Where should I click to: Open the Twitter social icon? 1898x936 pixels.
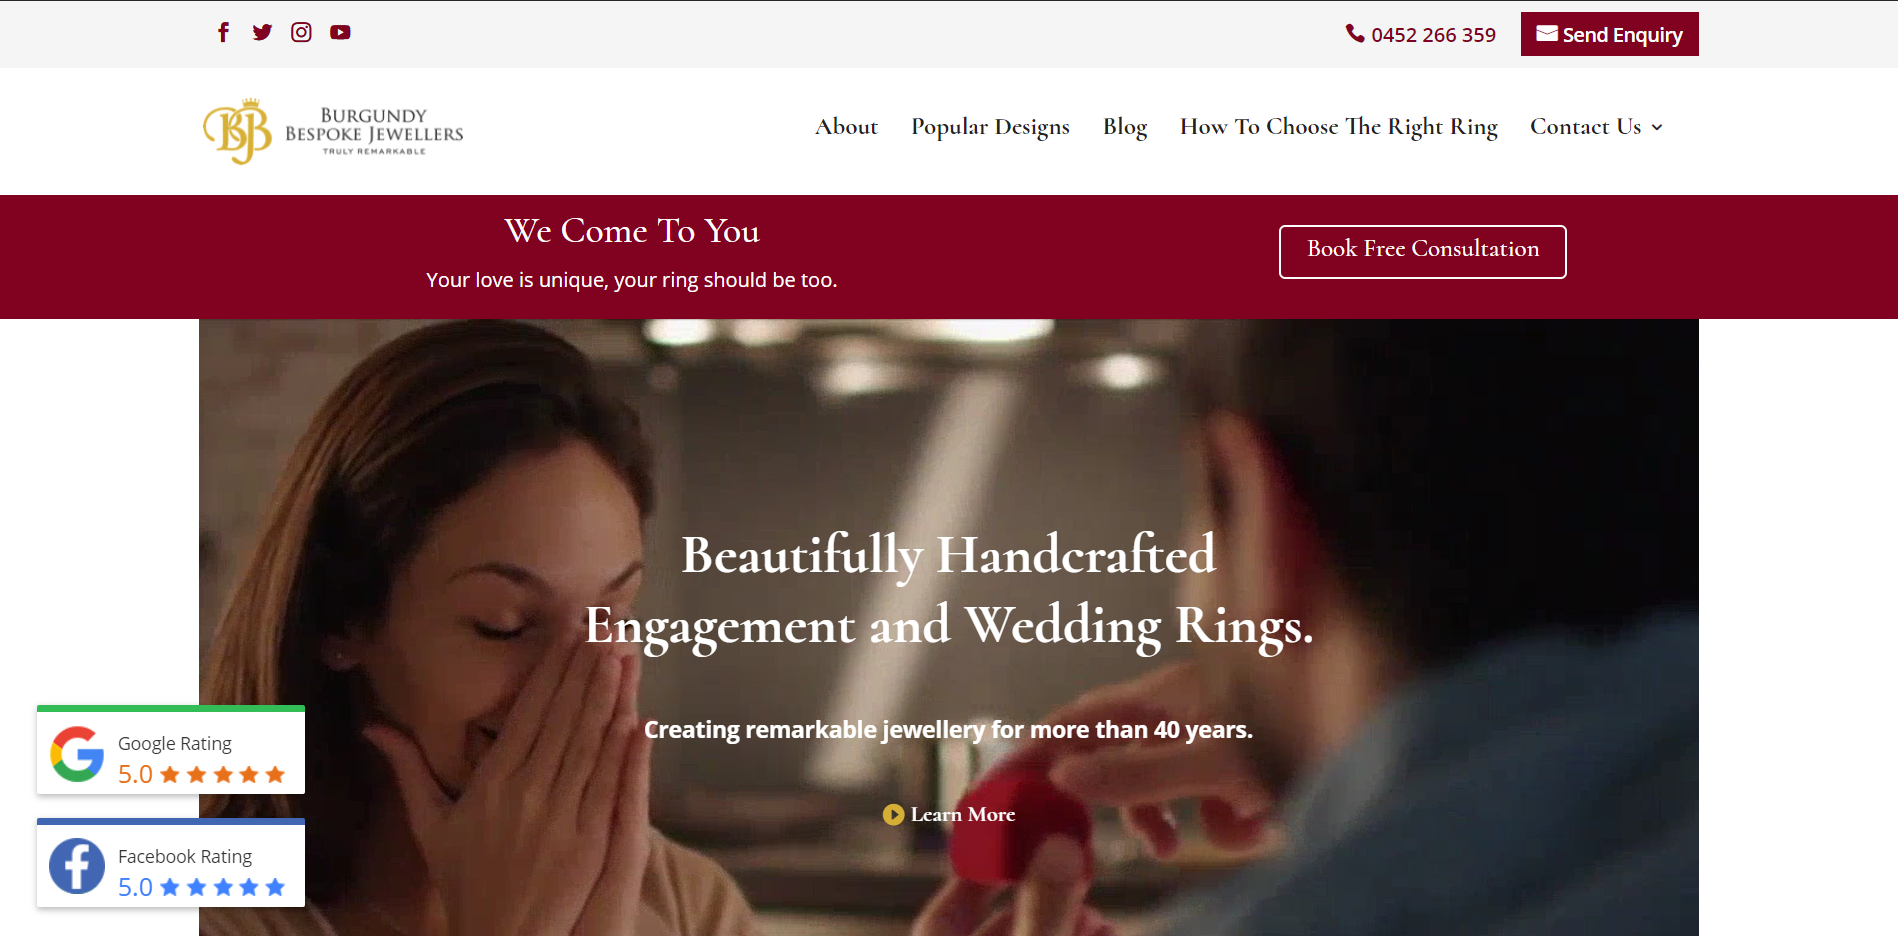click(262, 32)
